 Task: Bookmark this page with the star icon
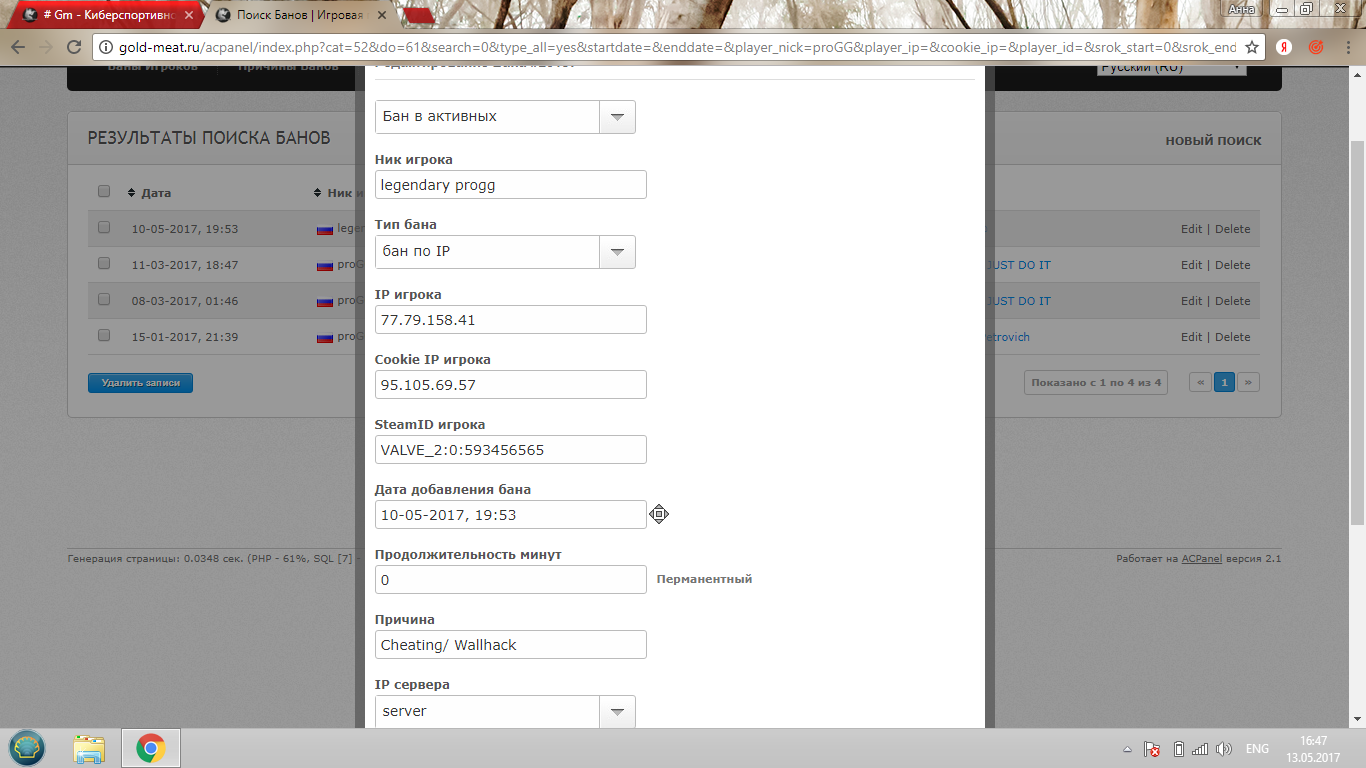[x=1251, y=47]
